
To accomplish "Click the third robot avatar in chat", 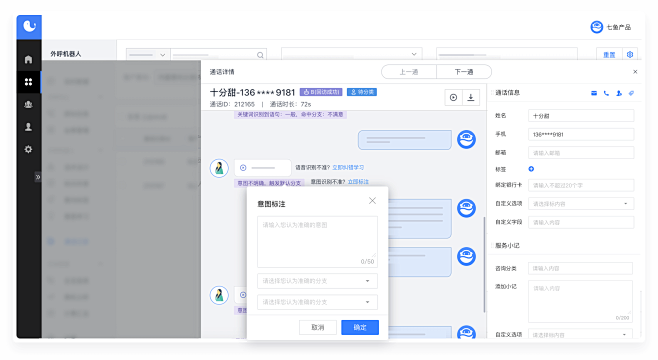I will point(466,256).
